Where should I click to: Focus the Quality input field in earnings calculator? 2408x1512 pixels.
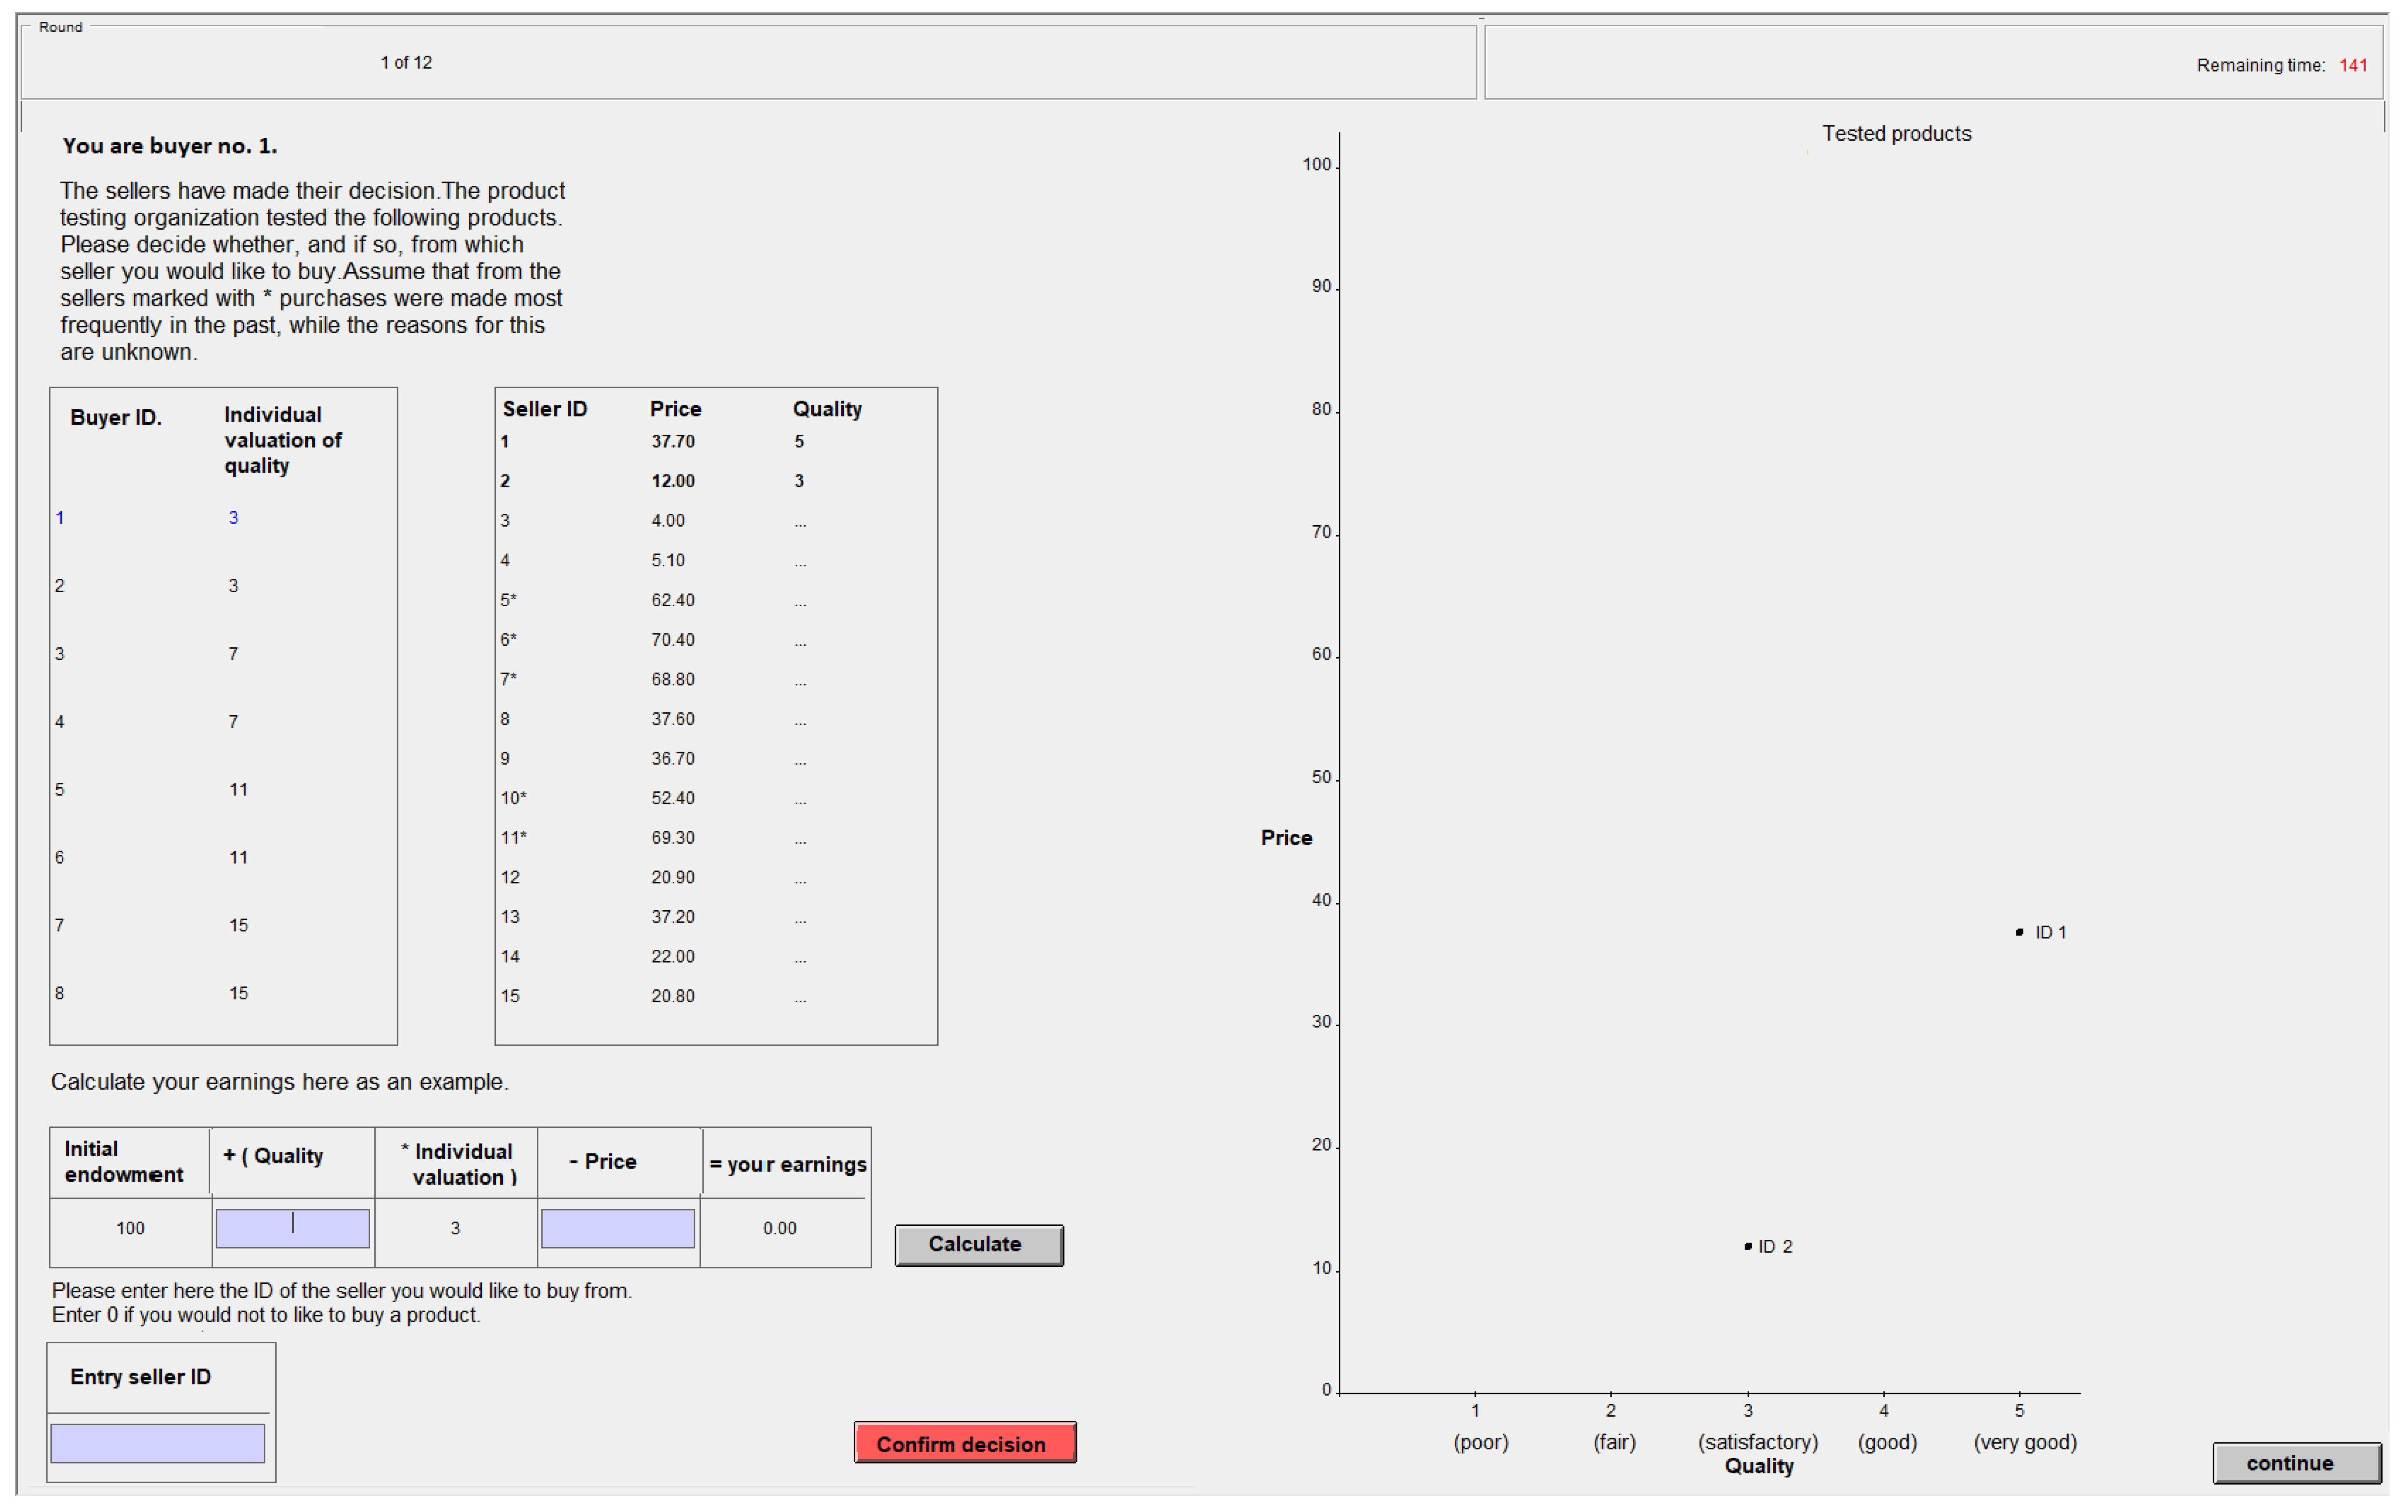tap(293, 1228)
